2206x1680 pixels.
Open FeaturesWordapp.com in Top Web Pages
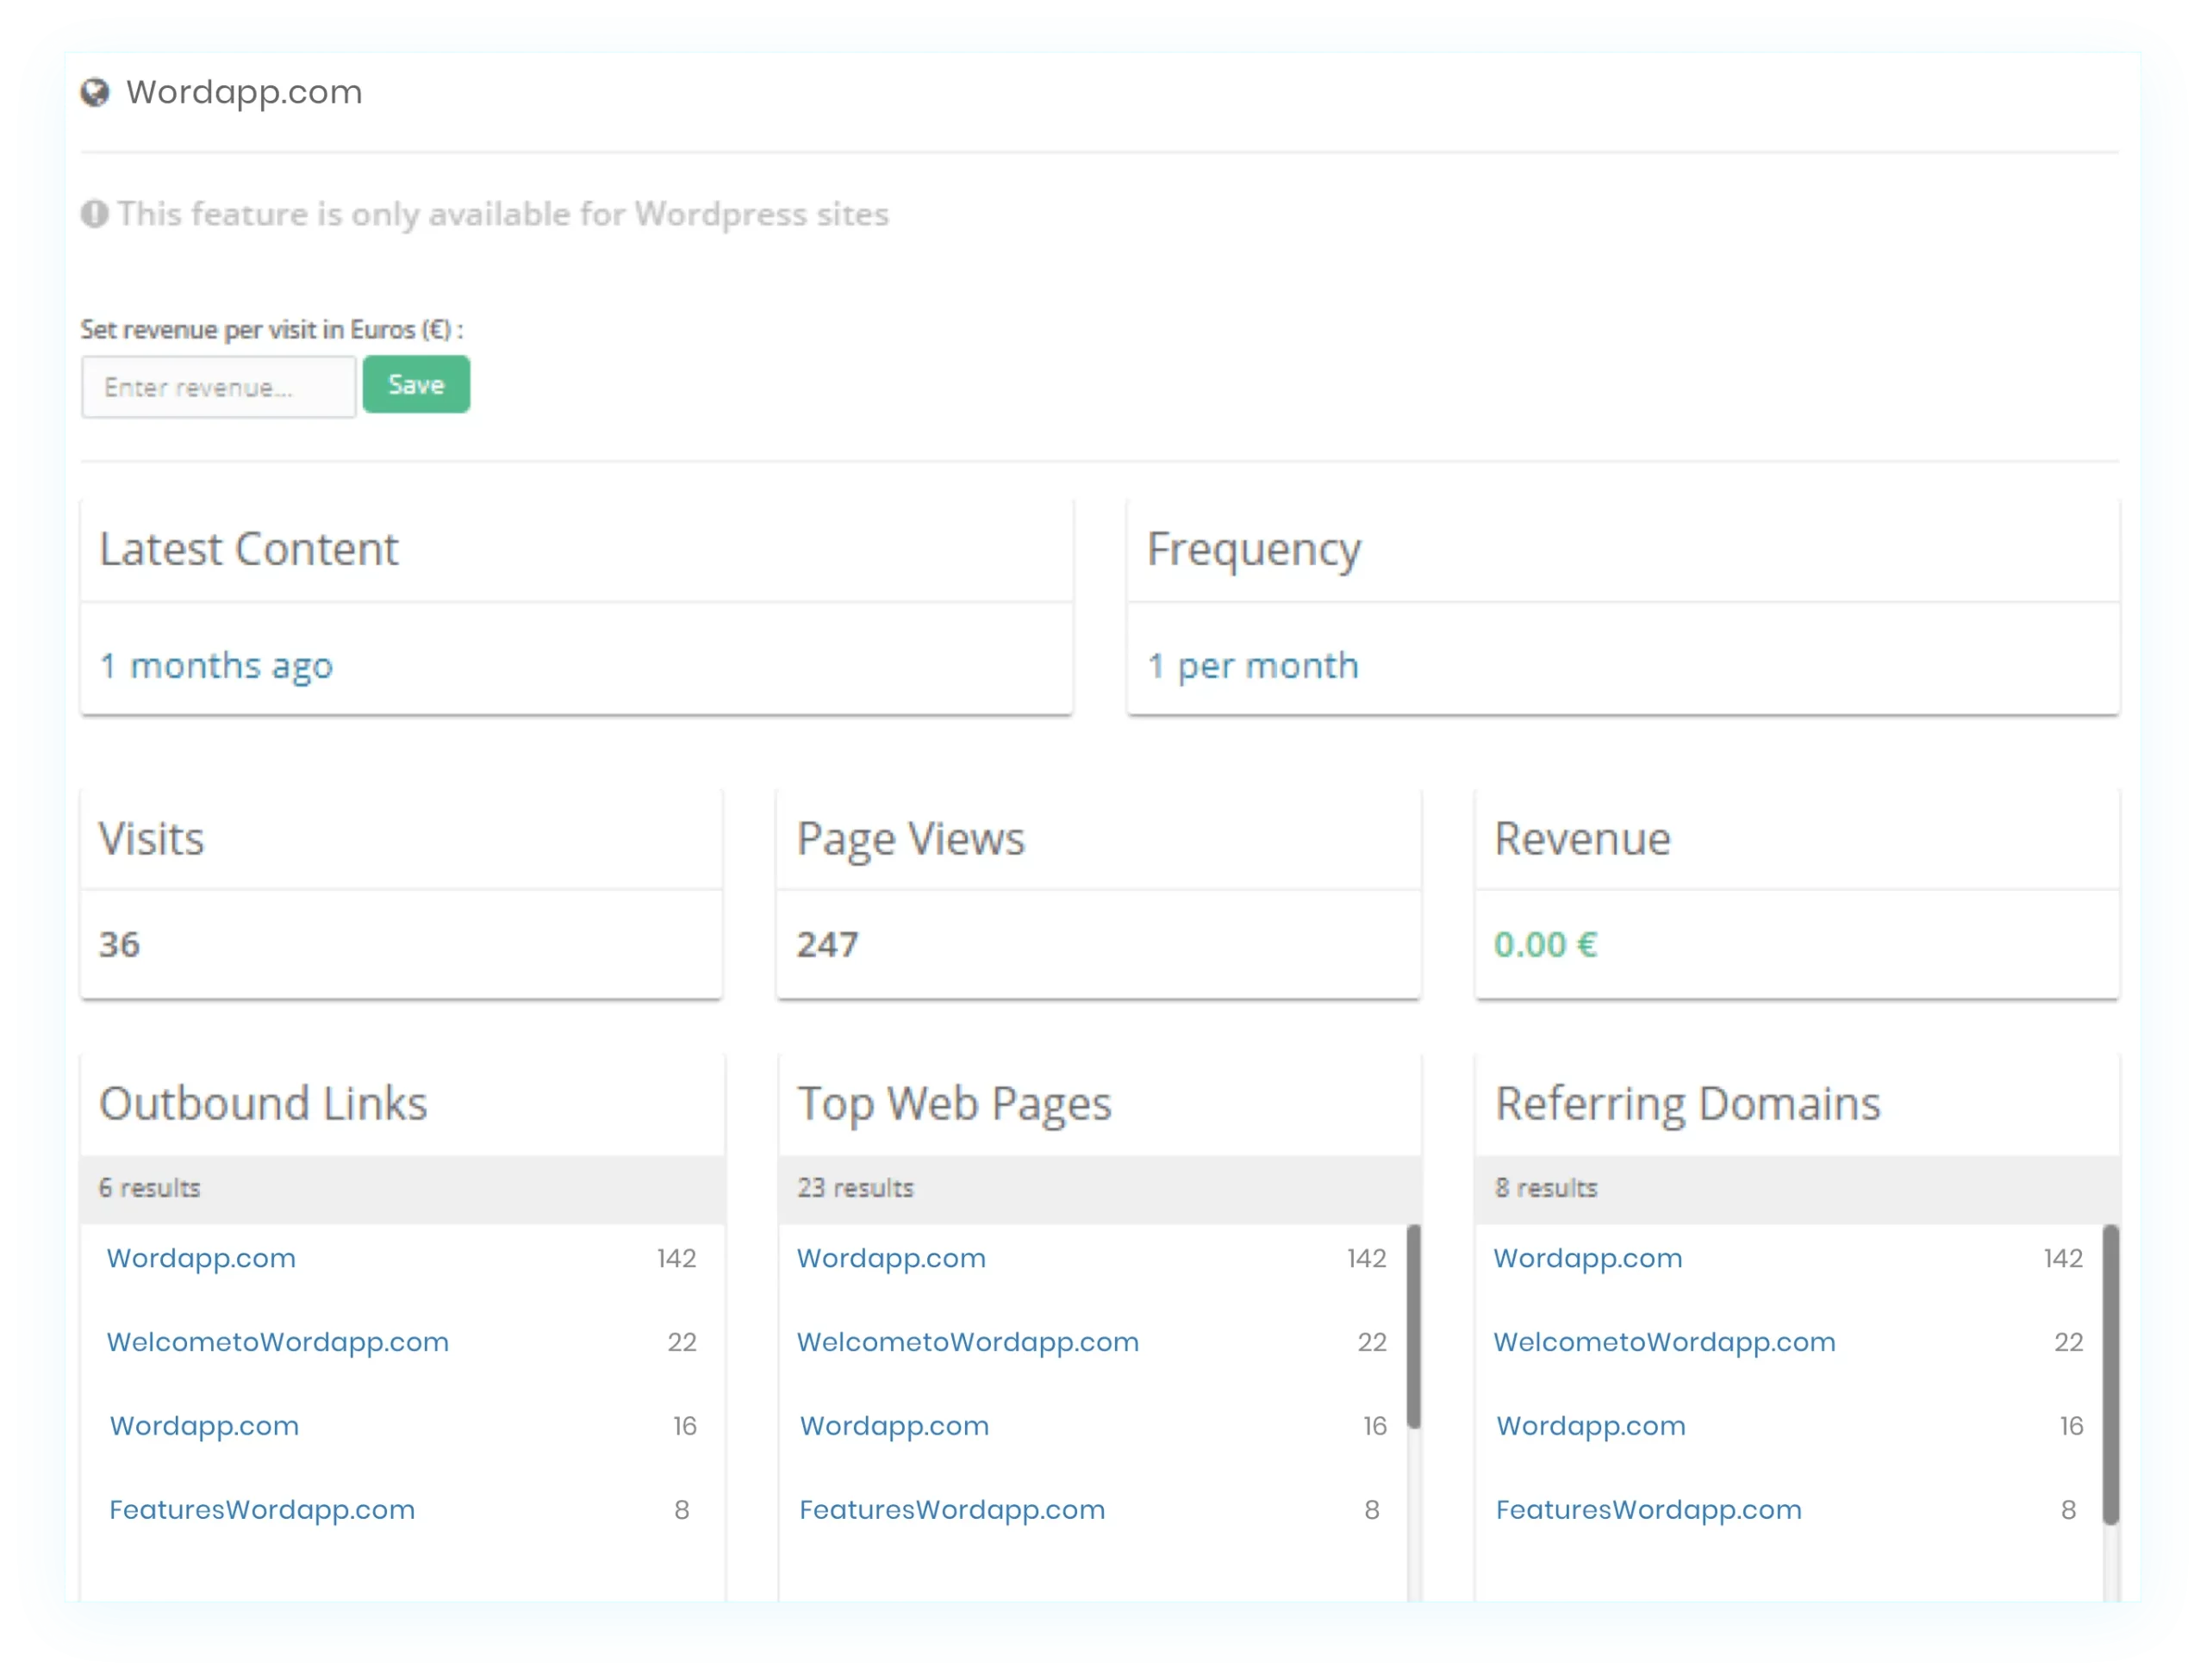[x=951, y=1510]
